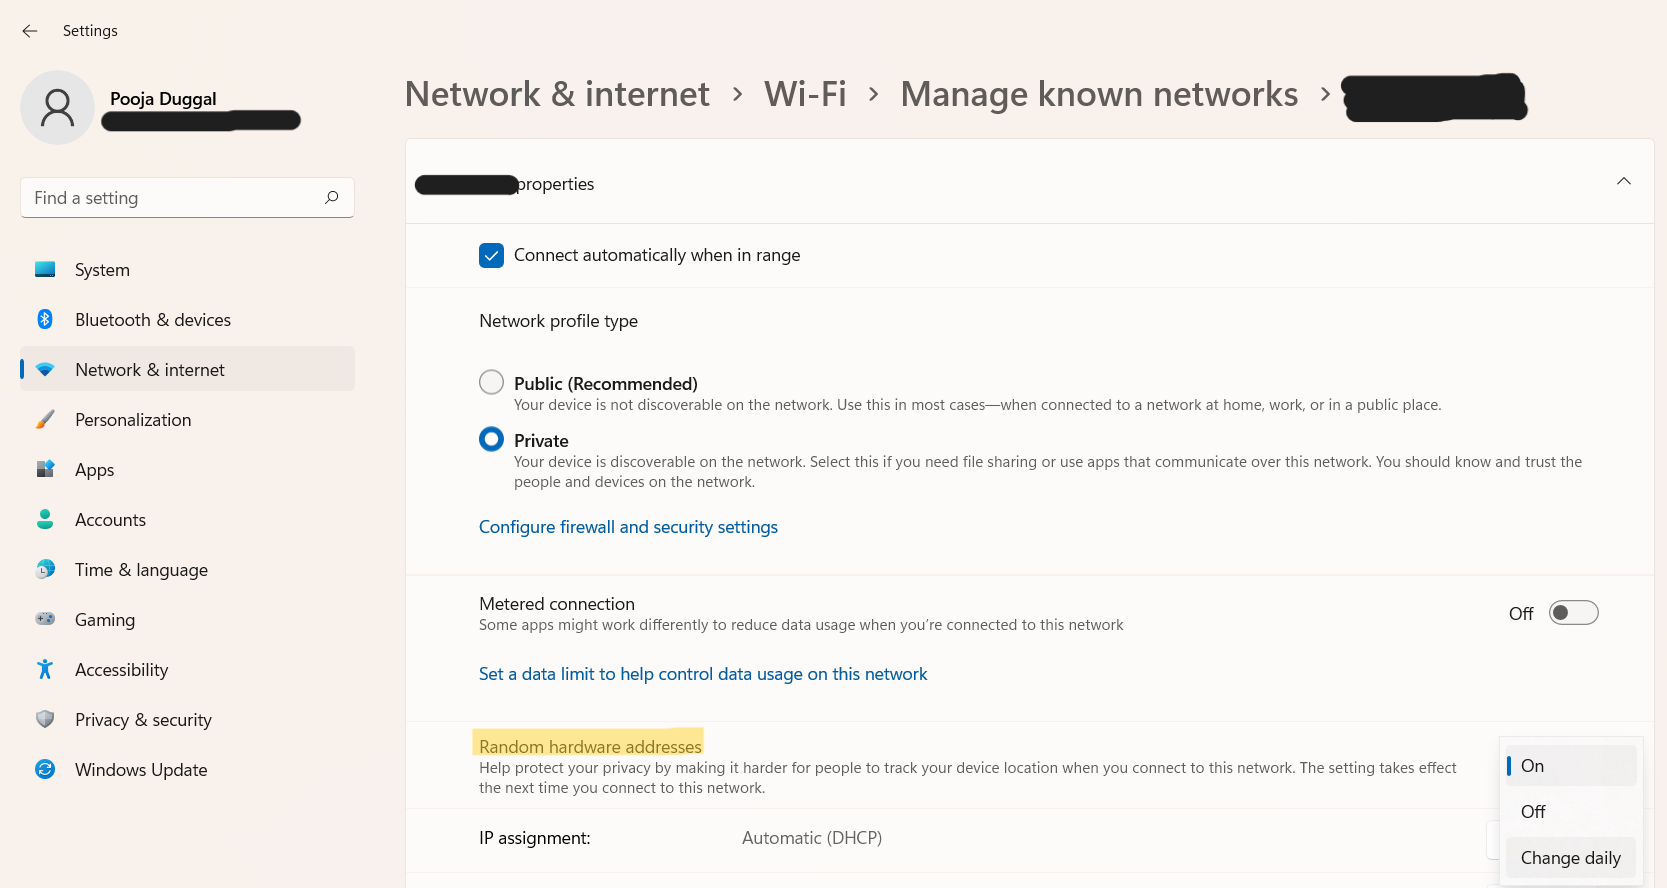1667x888 pixels.
Task: Click the back arrow icon in Settings
Action: tap(30, 31)
